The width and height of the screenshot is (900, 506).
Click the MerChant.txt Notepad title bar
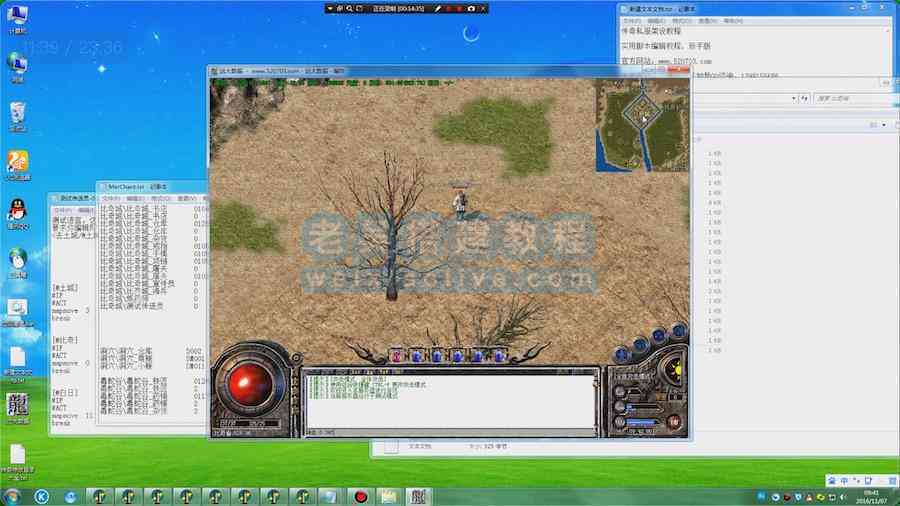pos(152,187)
